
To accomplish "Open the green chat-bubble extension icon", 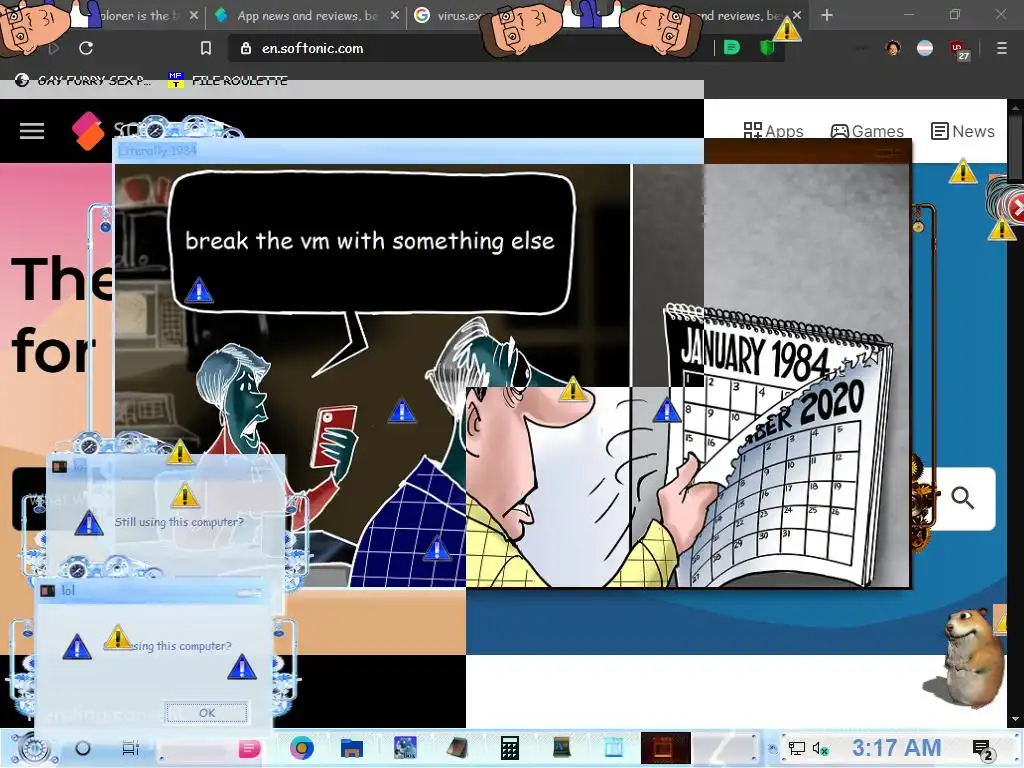I will pyautogui.click(x=731, y=48).
